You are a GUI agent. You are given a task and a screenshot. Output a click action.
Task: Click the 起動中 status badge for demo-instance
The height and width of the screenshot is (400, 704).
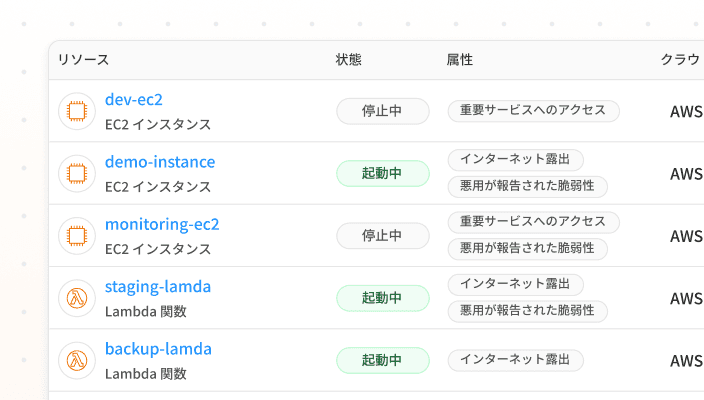coord(382,173)
